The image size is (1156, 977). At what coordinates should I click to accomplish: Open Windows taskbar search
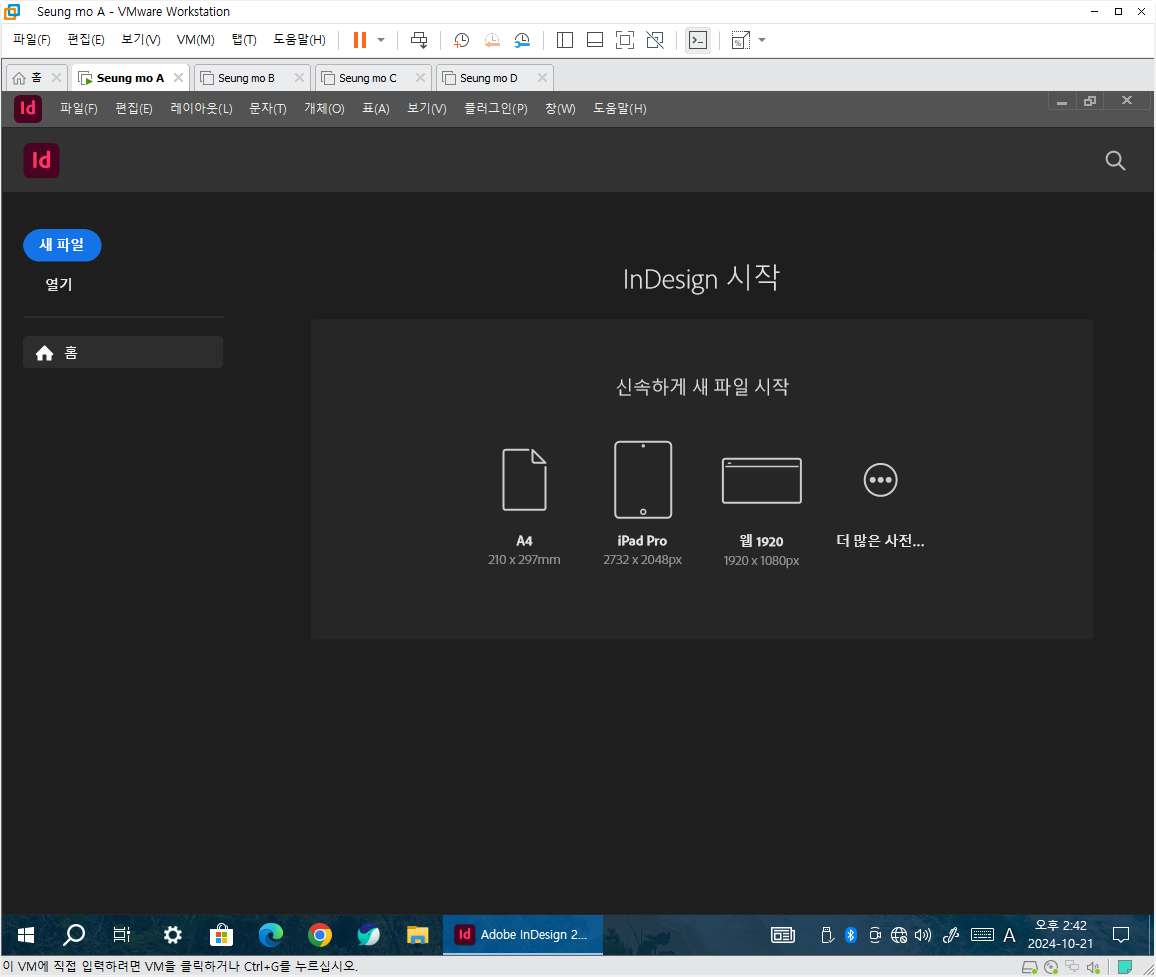click(x=74, y=935)
